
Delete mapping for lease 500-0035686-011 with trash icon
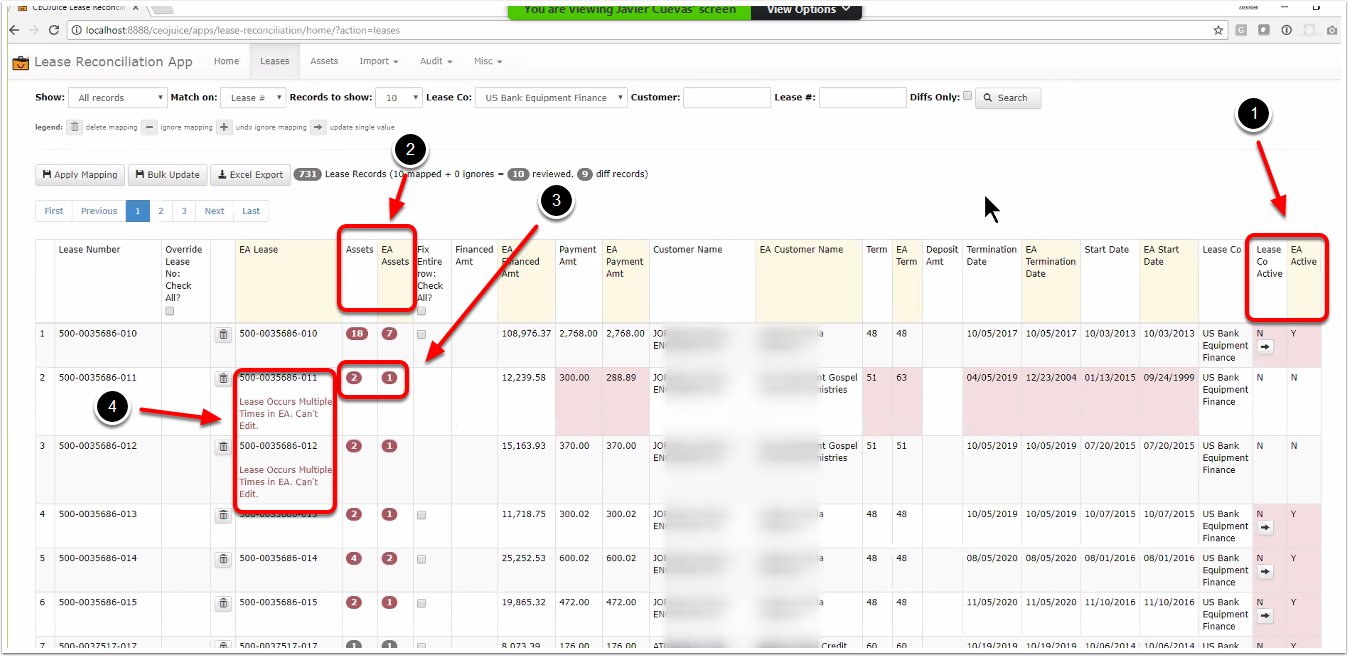coord(223,379)
